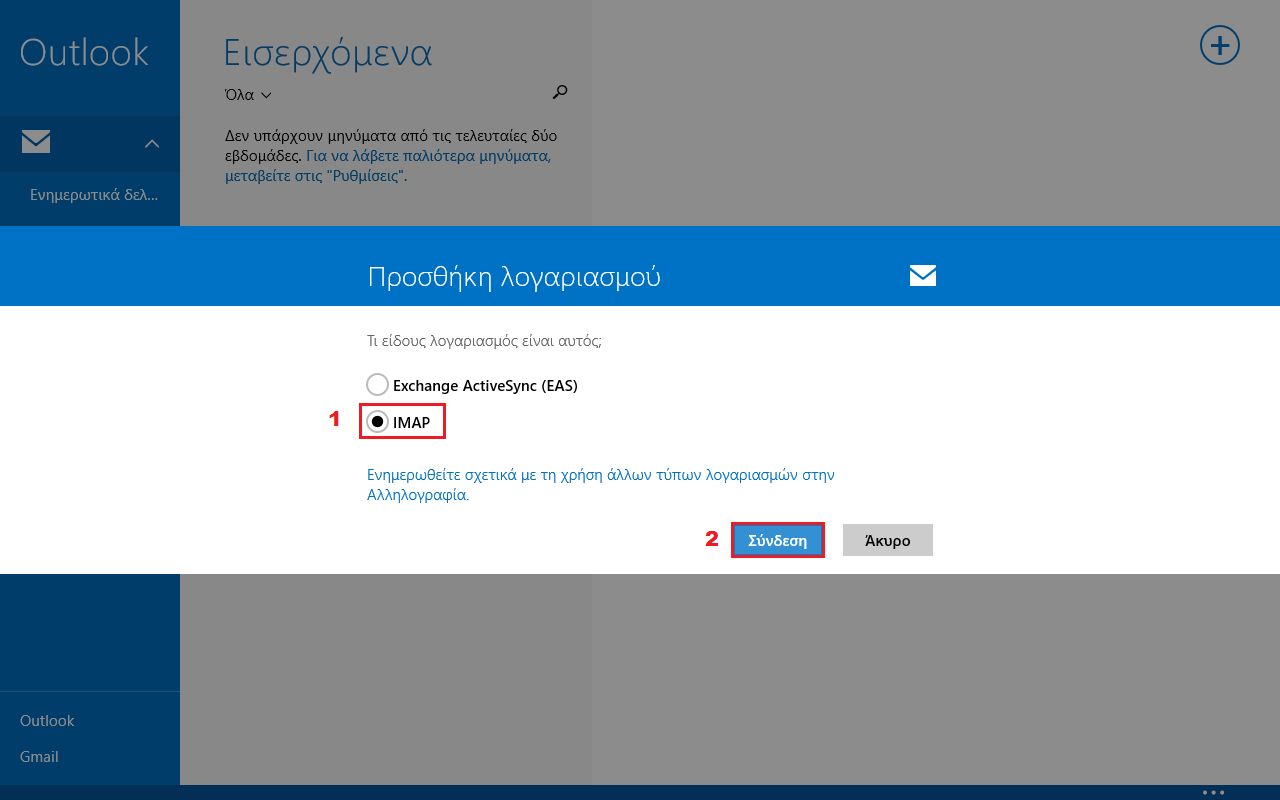Open link about other account types
Viewport: 1280px width, 800px height.
pos(600,484)
